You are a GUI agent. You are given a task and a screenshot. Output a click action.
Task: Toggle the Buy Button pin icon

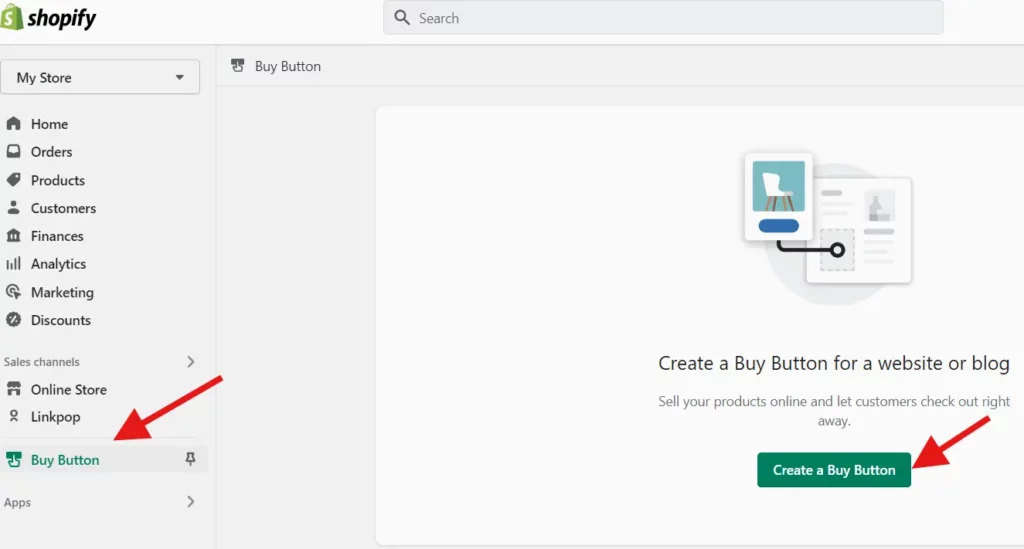[x=190, y=460]
